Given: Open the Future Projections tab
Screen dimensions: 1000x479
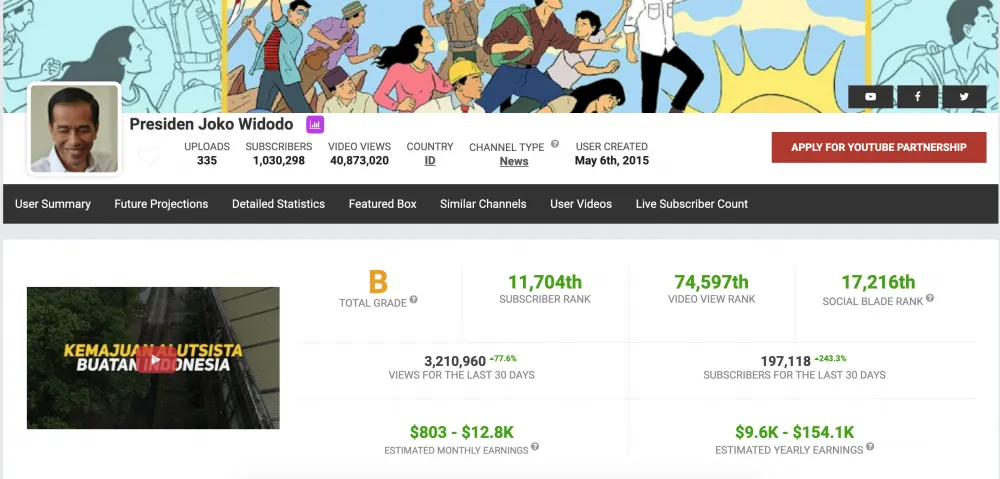Looking at the screenshot, I should (161, 204).
